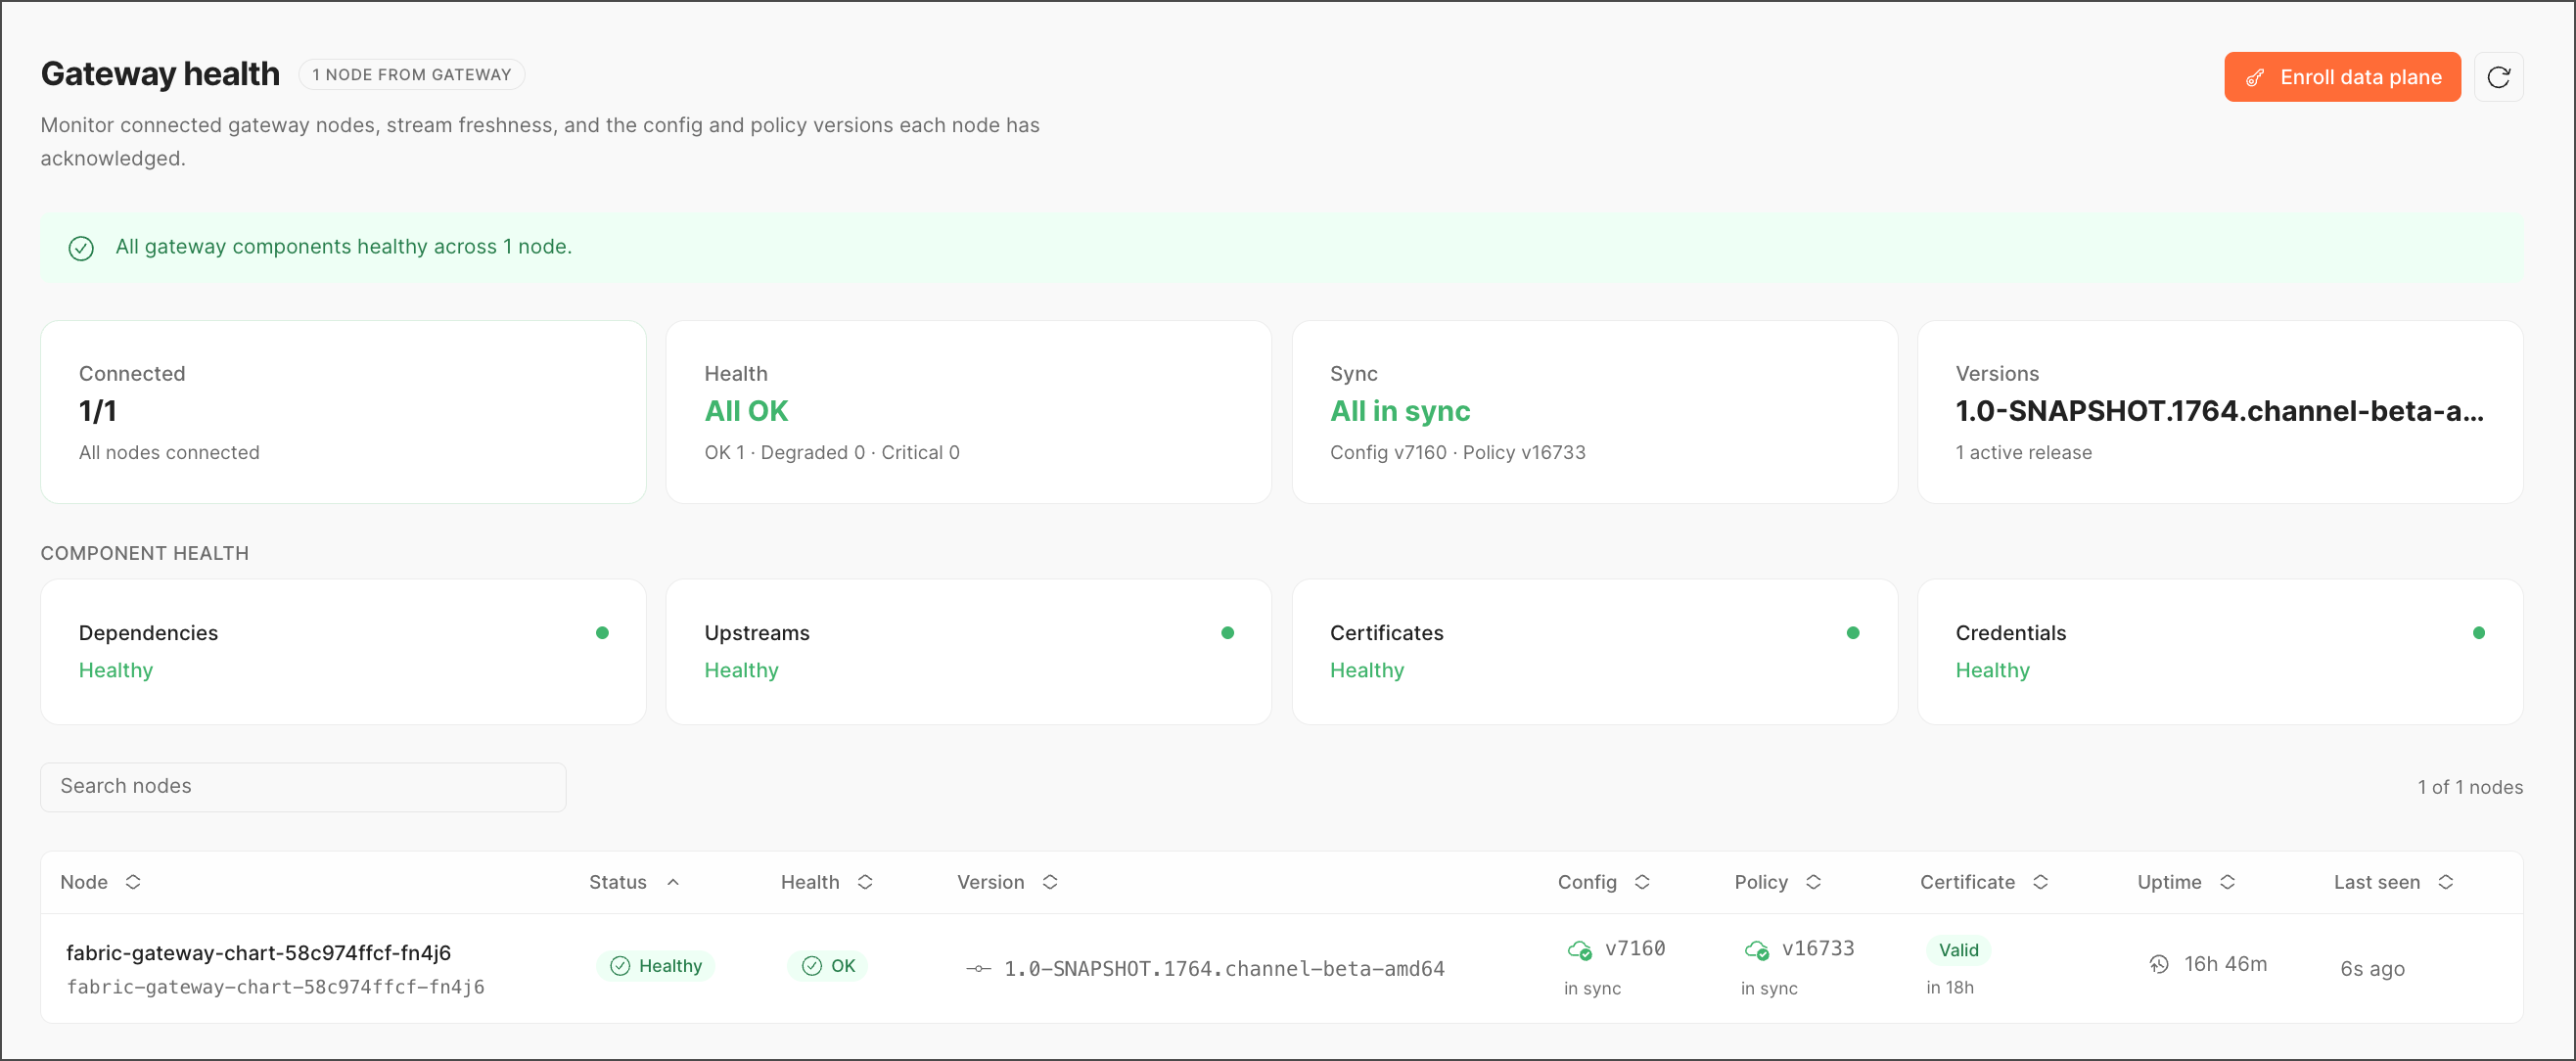Click the cloud sync icon beside v16733
The image size is (2576, 1061).
(1756, 950)
